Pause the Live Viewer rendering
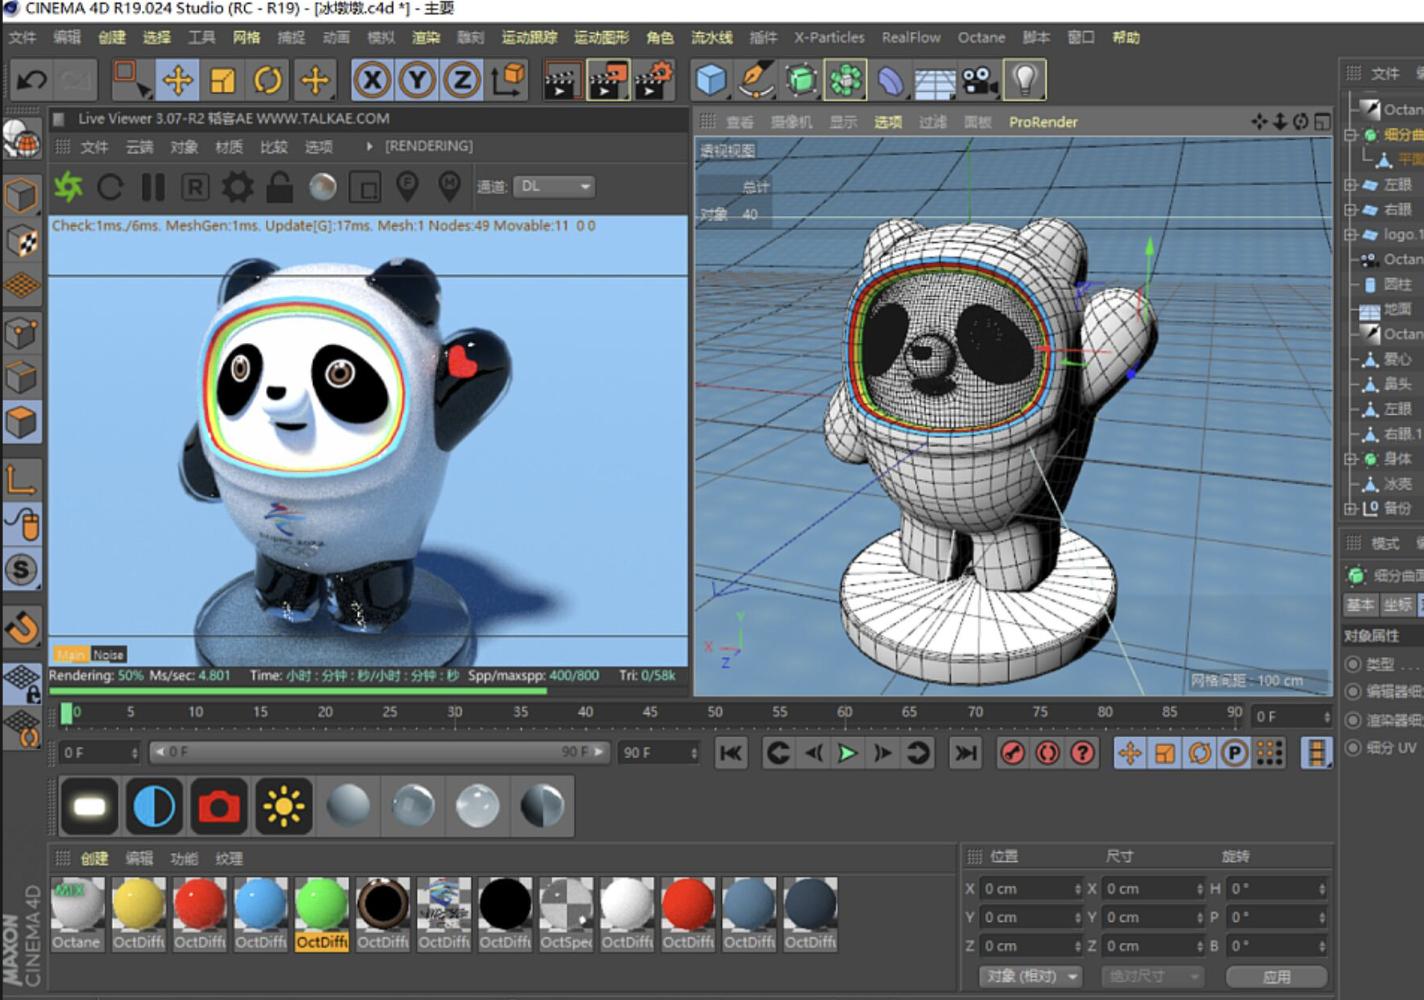Image resolution: width=1424 pixels, height=1000 pixels. click(153, 186)
